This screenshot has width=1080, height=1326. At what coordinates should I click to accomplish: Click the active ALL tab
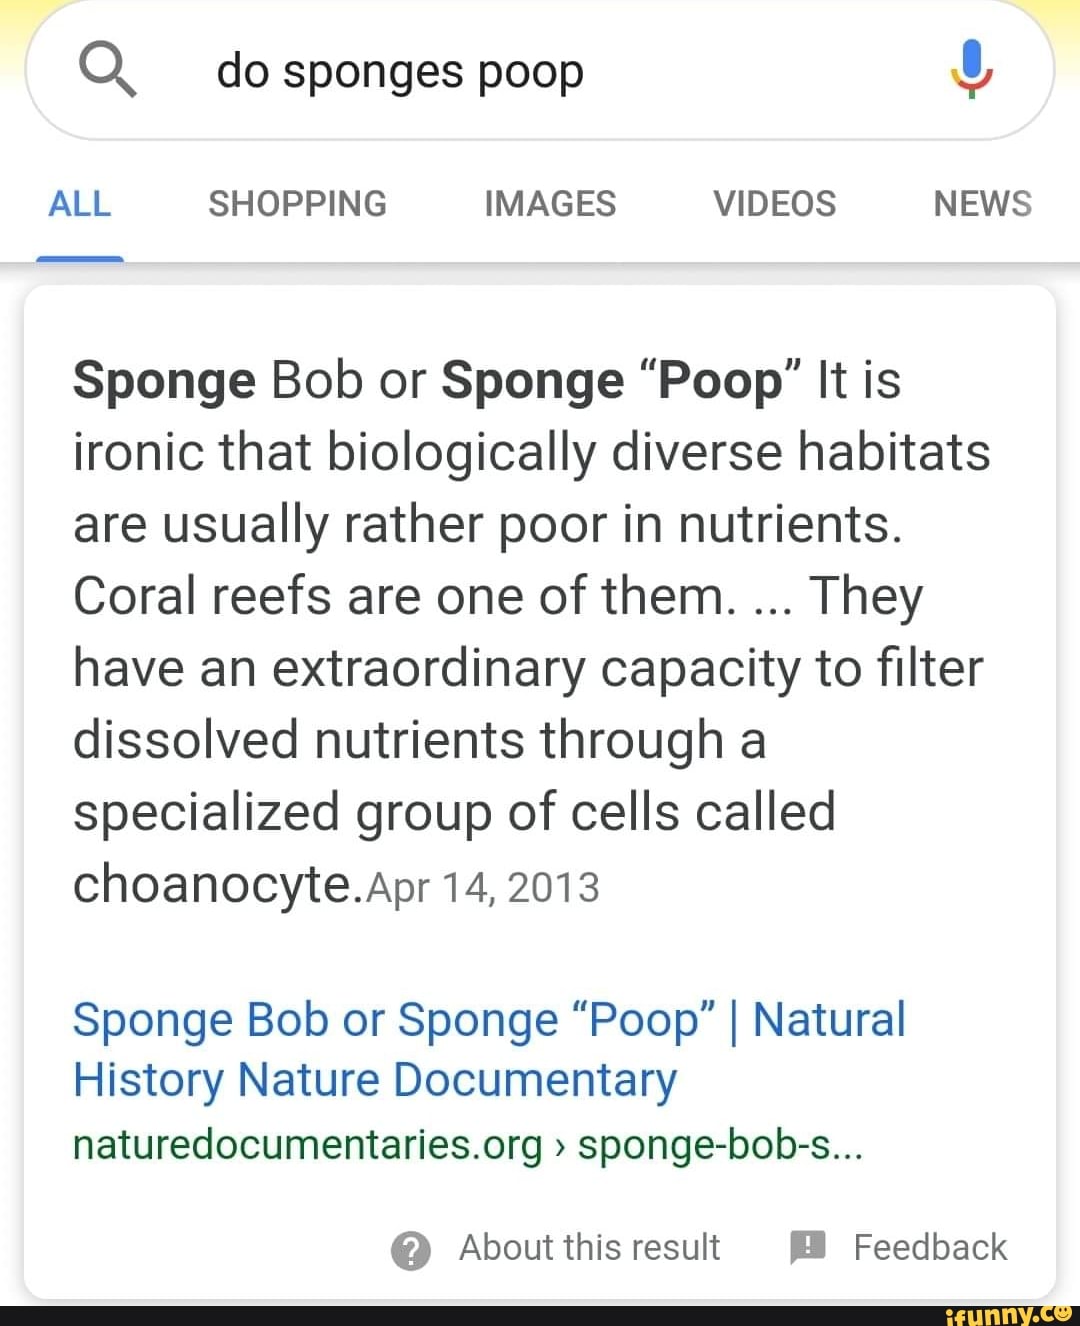(x=78, y=203)
